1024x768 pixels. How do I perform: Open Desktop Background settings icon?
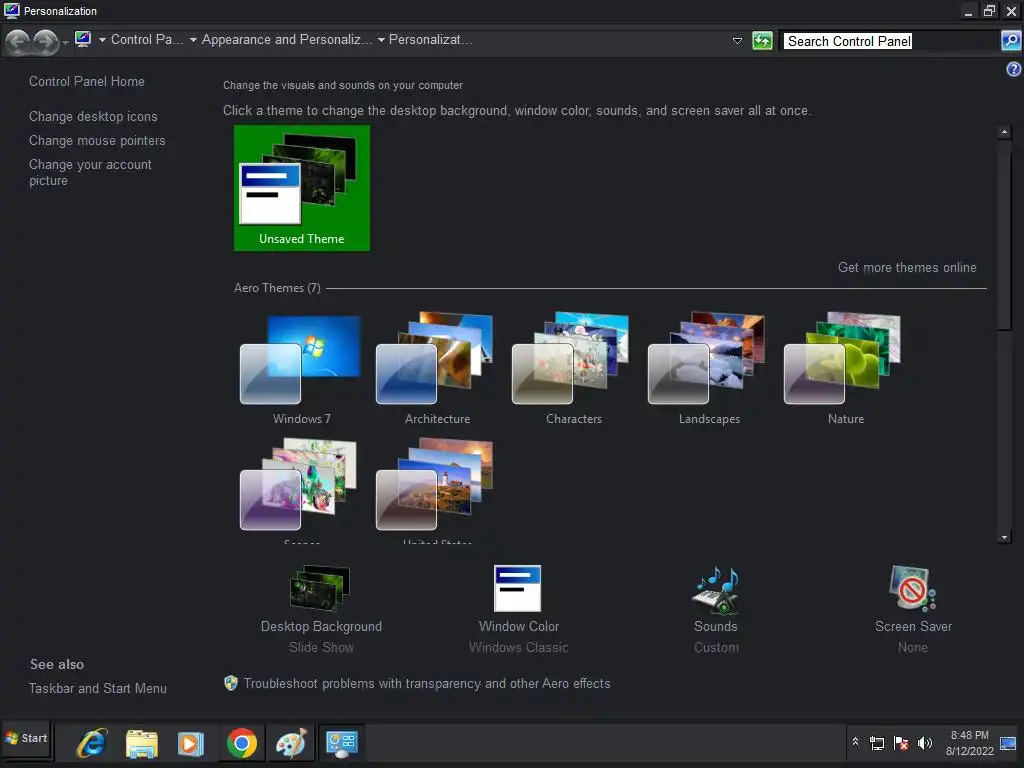click(320, 588)
